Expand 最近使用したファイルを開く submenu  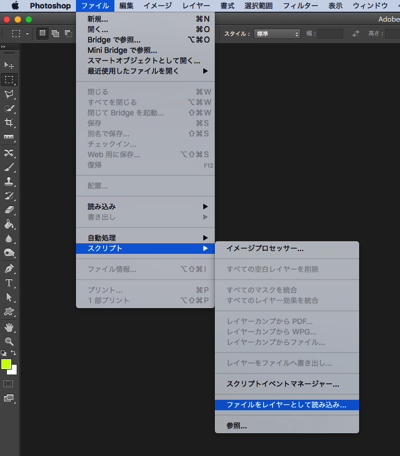pos(145,71)
